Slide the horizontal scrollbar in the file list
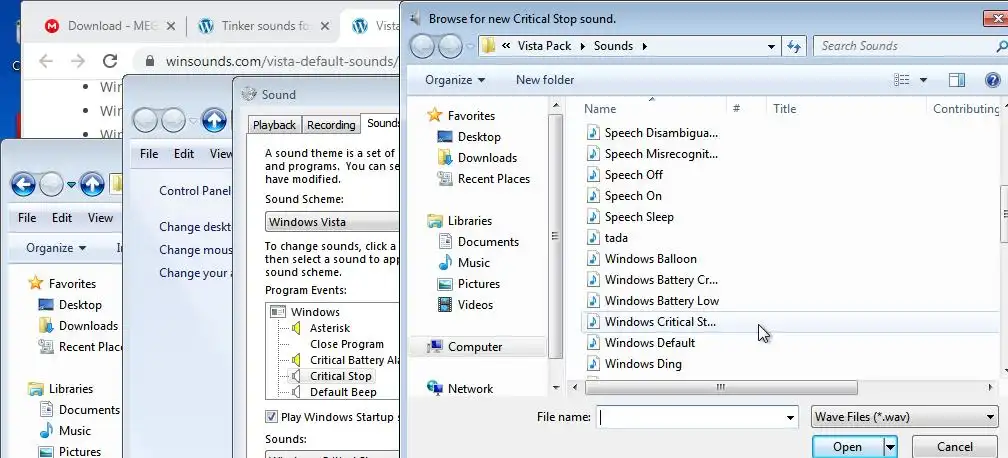The width and height of the screenshot is (1008, 458). (x=721, y=387)
